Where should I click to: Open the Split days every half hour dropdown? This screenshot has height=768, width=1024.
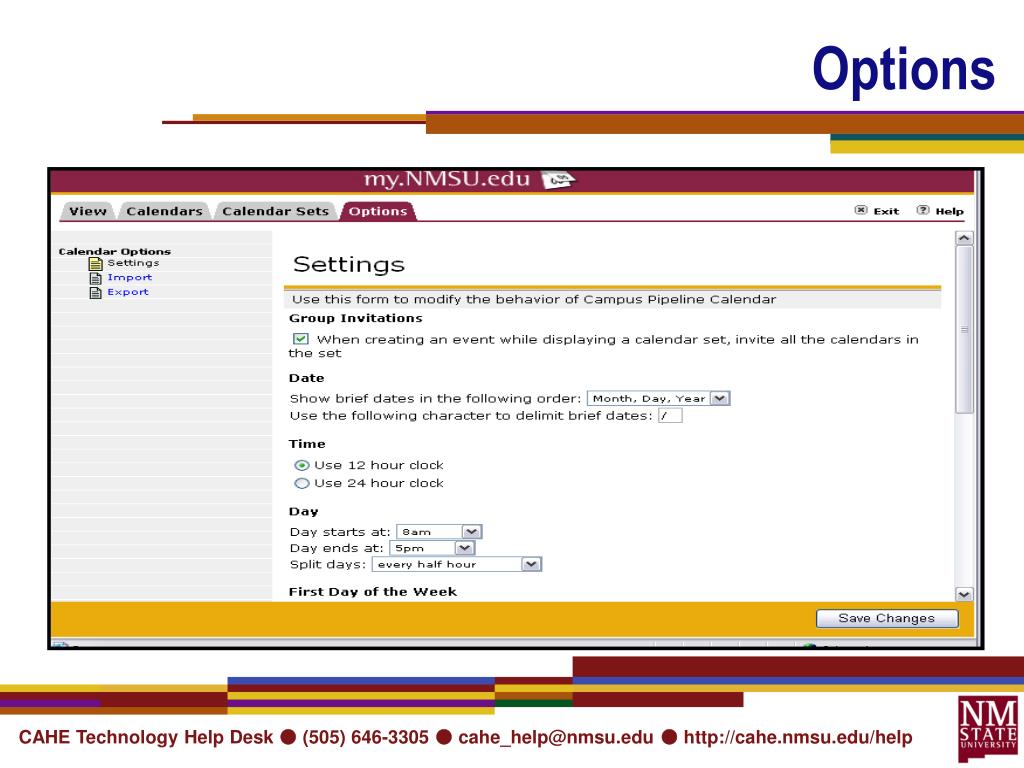[456, 564]
